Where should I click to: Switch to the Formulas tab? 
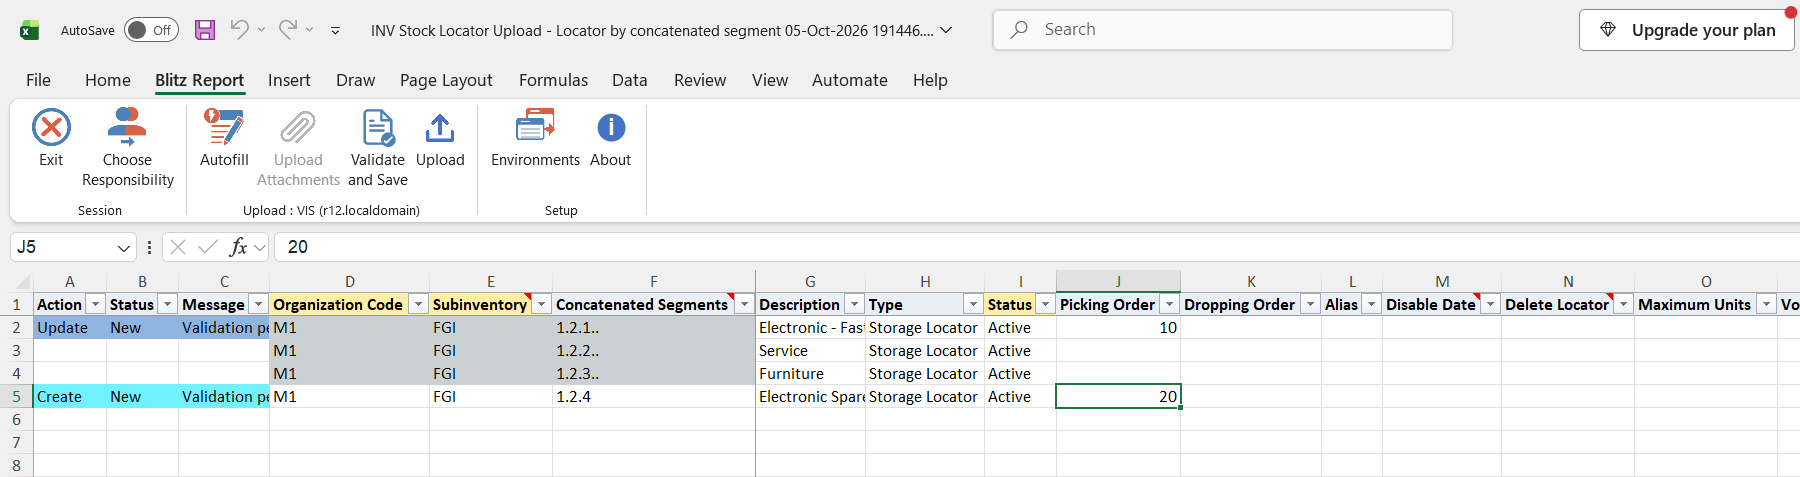coord(553,80)
